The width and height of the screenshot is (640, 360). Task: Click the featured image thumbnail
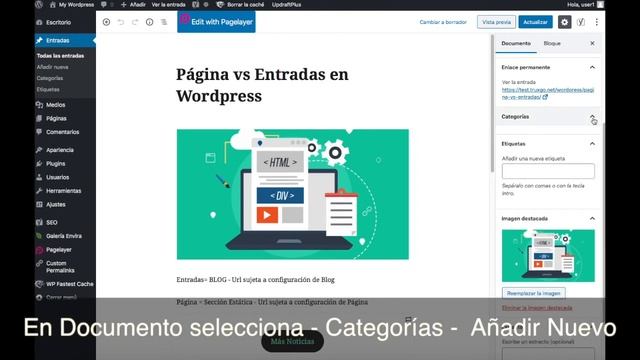548,256
